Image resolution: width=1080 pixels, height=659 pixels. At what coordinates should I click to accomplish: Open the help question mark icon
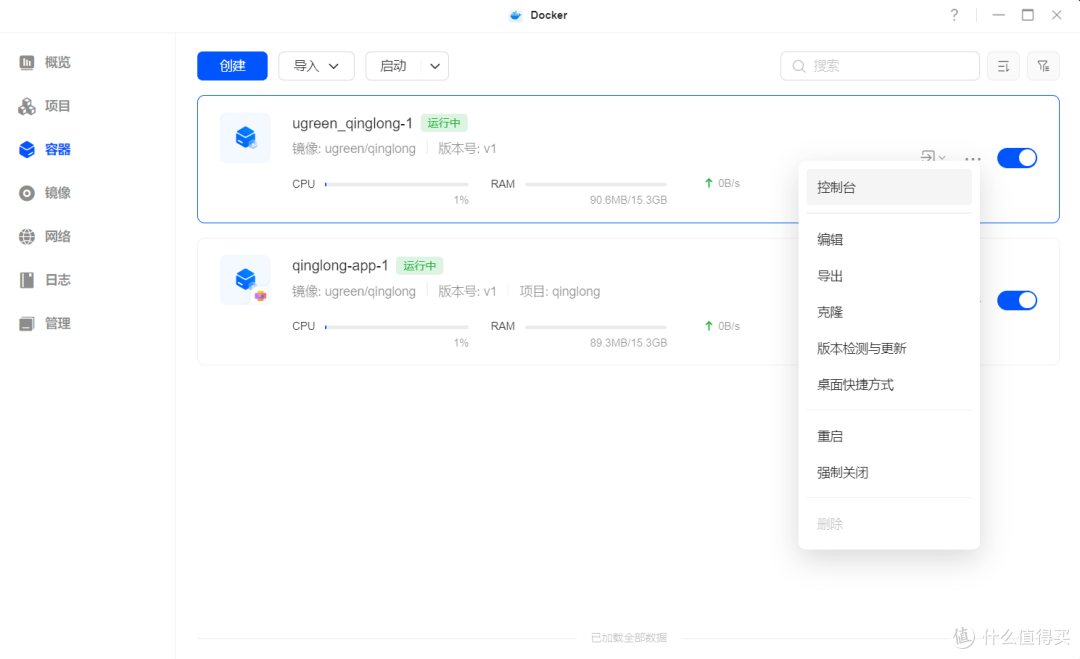[x=954, y=15]
